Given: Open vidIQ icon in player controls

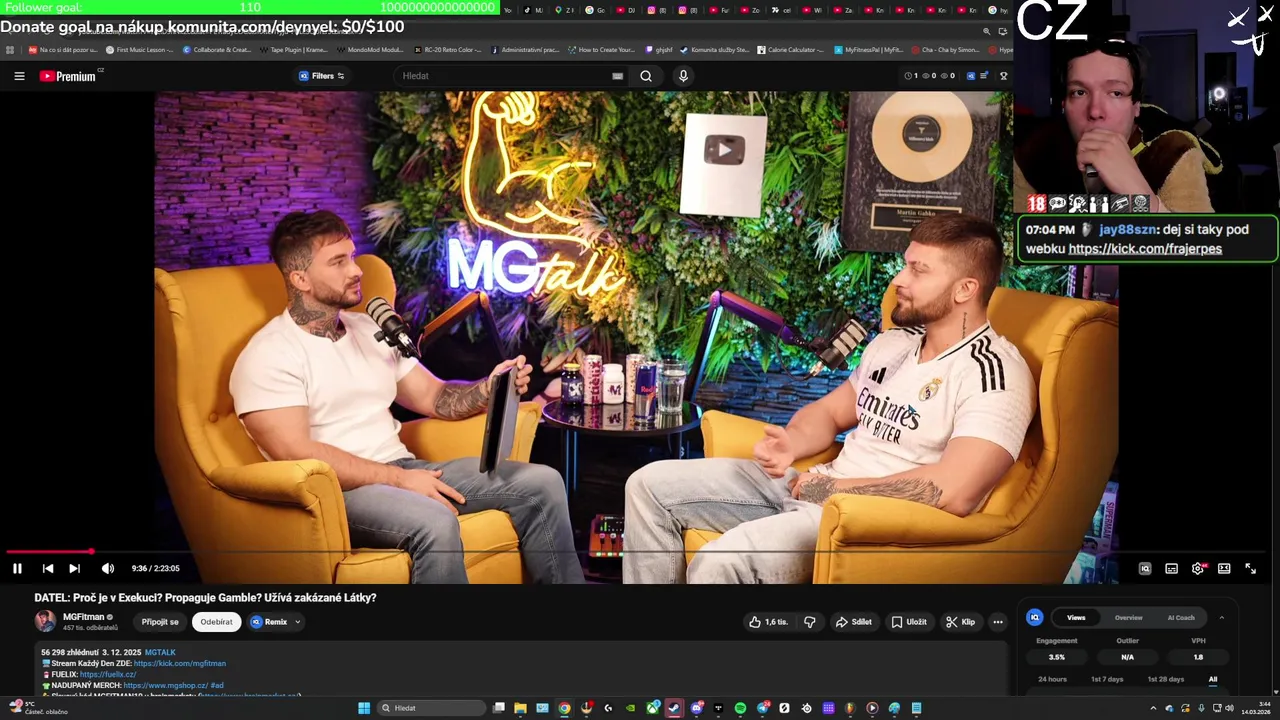Looking at the screenshot, I should point(1145,568).
